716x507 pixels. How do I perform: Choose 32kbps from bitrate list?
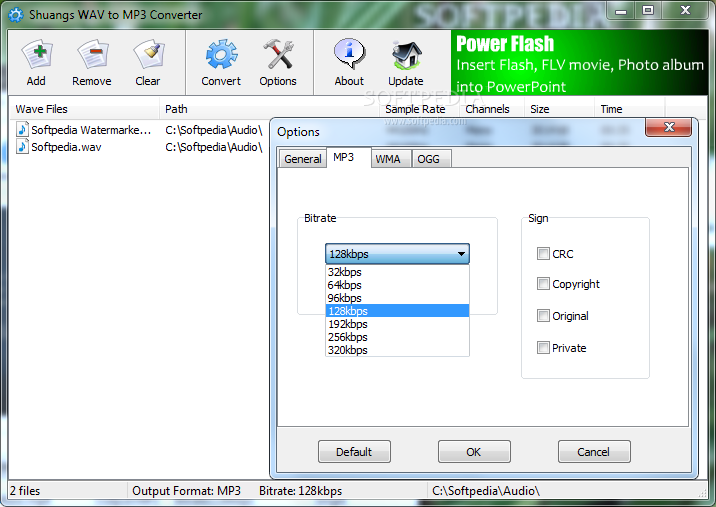397,272
